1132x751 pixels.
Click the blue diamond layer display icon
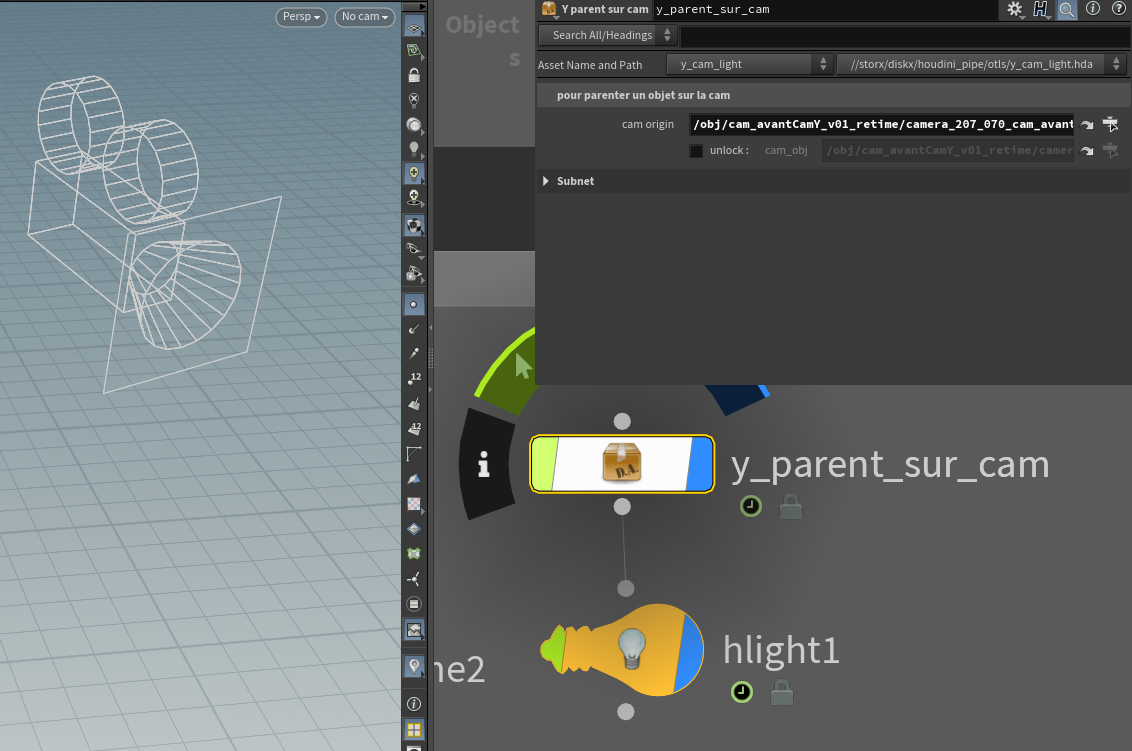(x=414, y=529)
